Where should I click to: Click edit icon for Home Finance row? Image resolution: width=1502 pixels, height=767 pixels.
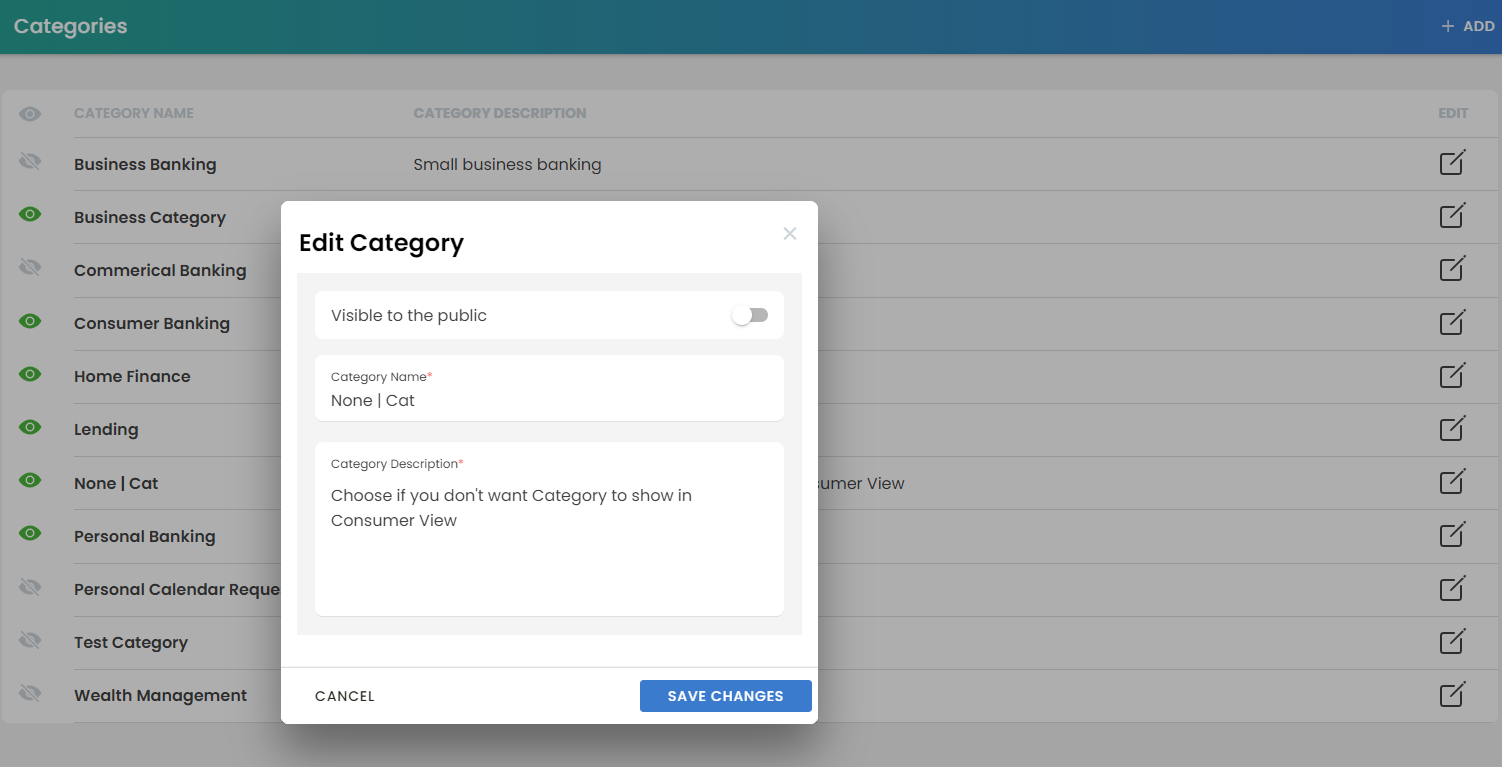pos(1452,375)
